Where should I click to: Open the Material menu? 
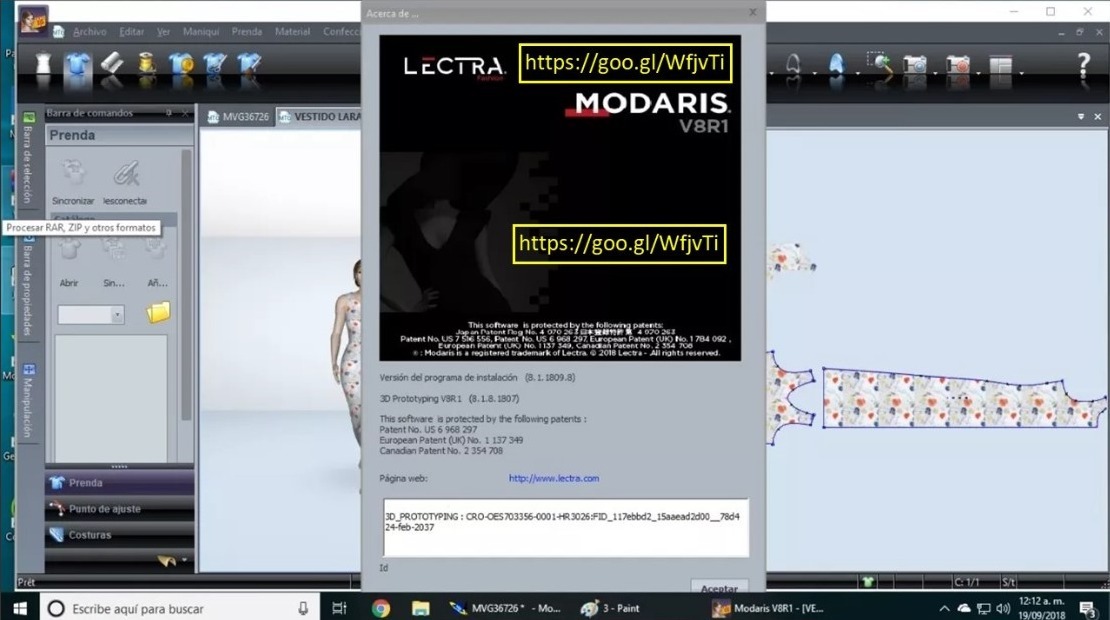tap(292, 31)
